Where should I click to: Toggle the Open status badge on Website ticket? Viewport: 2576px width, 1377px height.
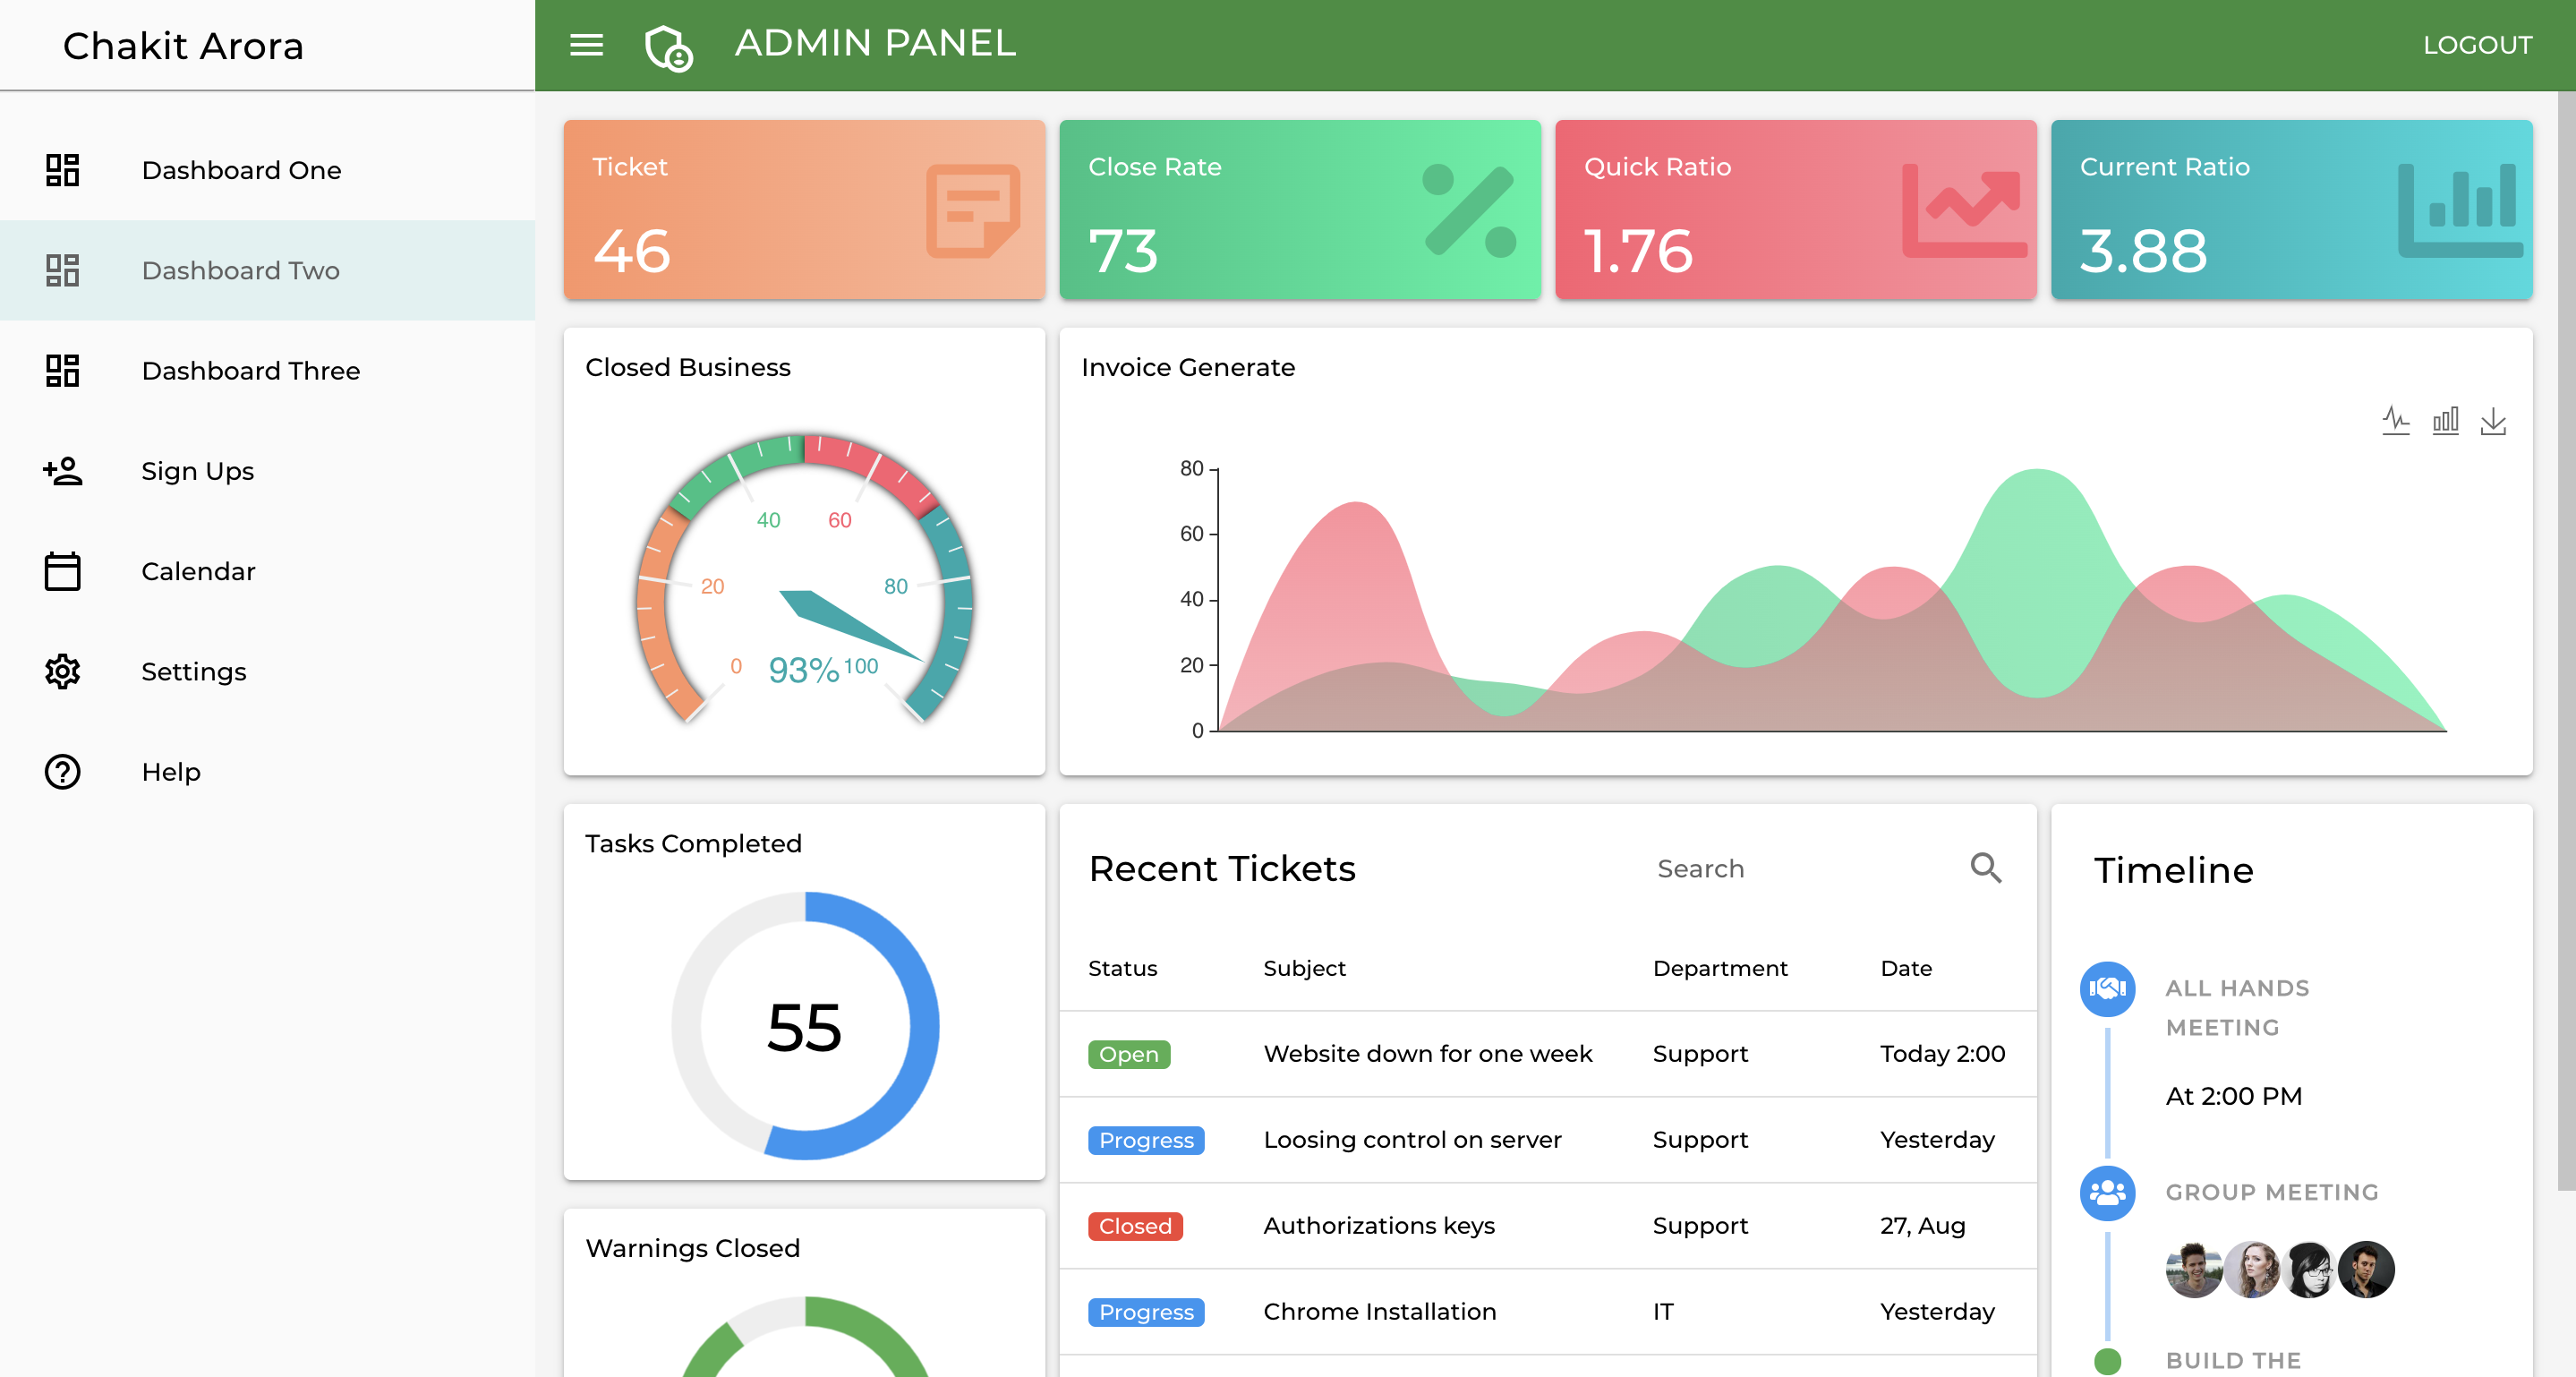coord(1128,1054)
